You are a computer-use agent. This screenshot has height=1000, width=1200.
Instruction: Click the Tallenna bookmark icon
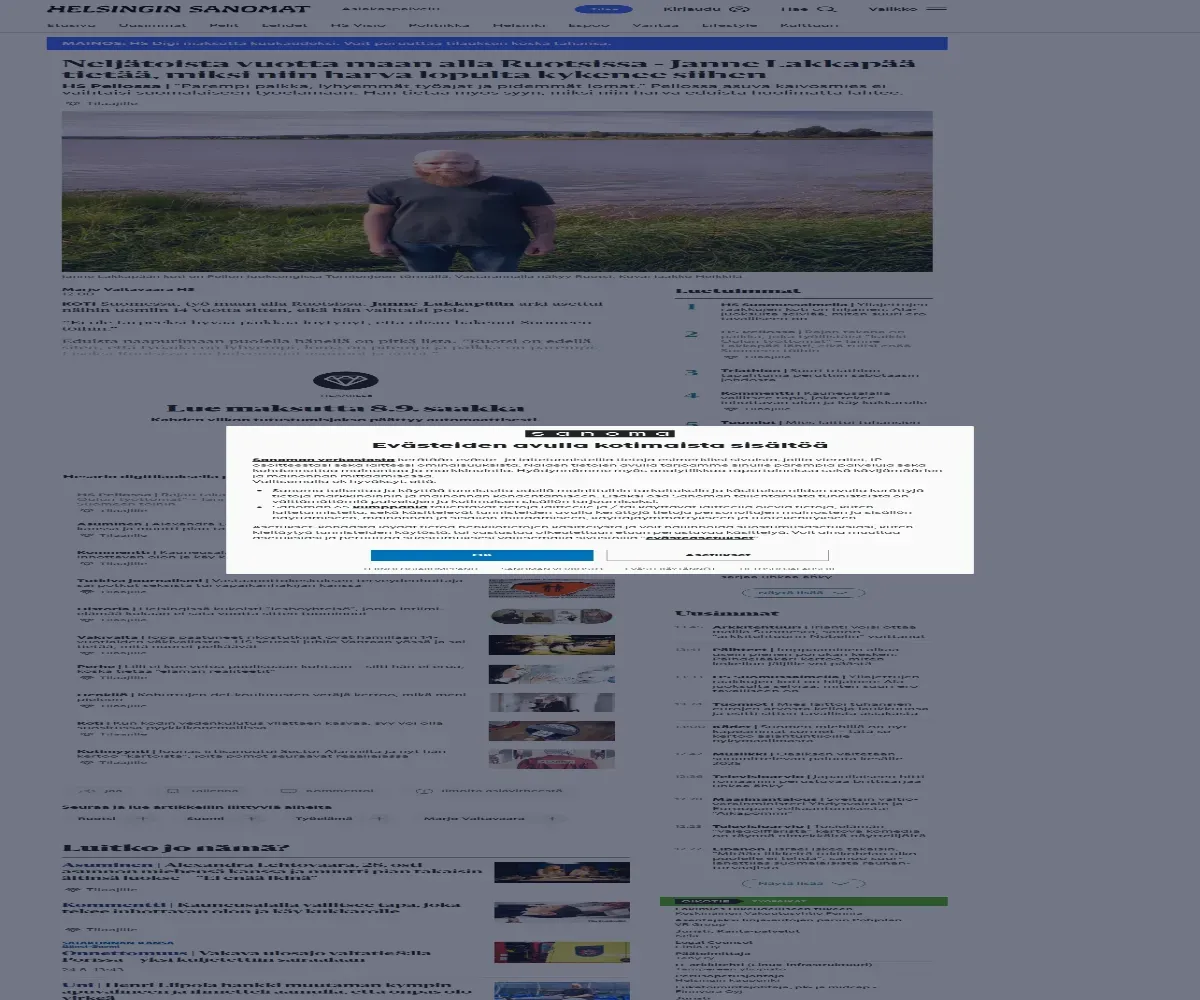click(172, 790)
